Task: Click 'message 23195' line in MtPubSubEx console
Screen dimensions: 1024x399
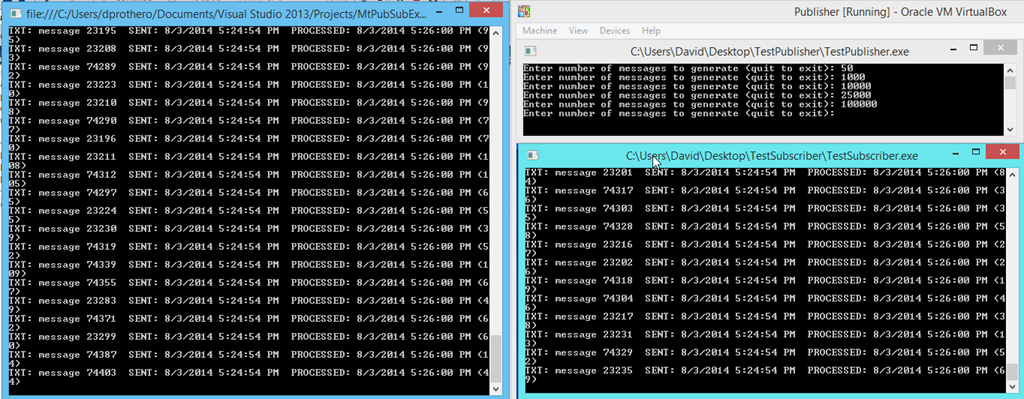Action: [x=248, y=31]
